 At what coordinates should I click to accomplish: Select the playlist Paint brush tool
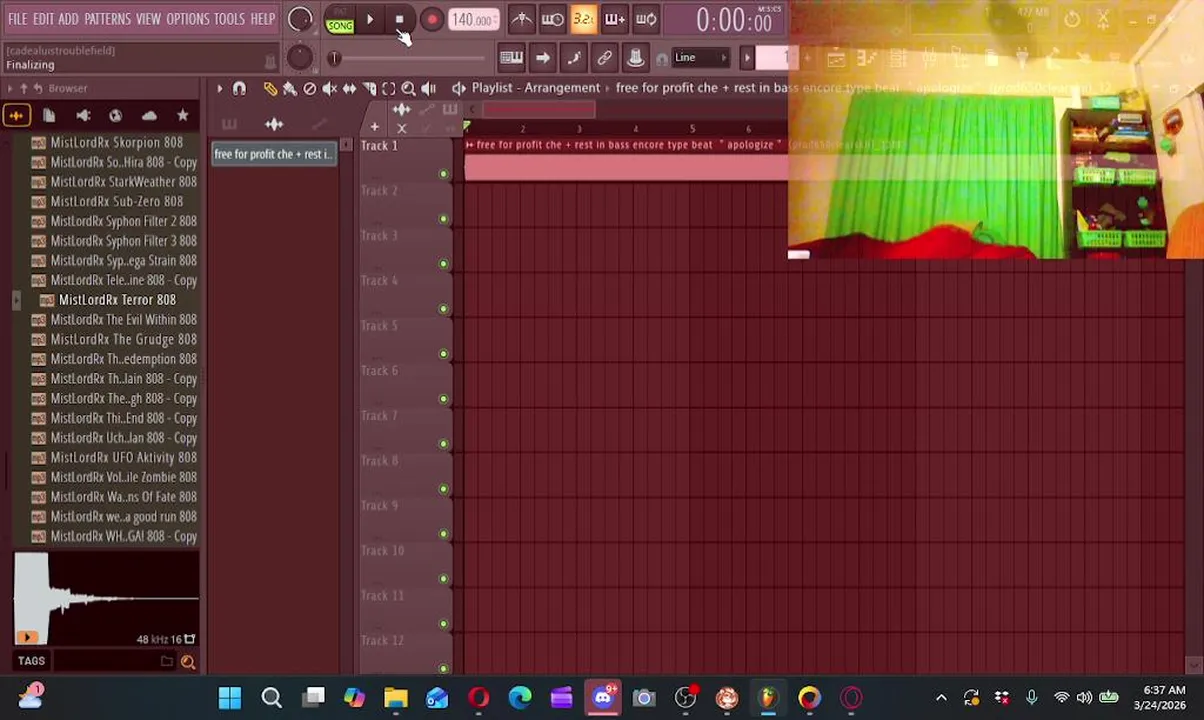(290, 88)
